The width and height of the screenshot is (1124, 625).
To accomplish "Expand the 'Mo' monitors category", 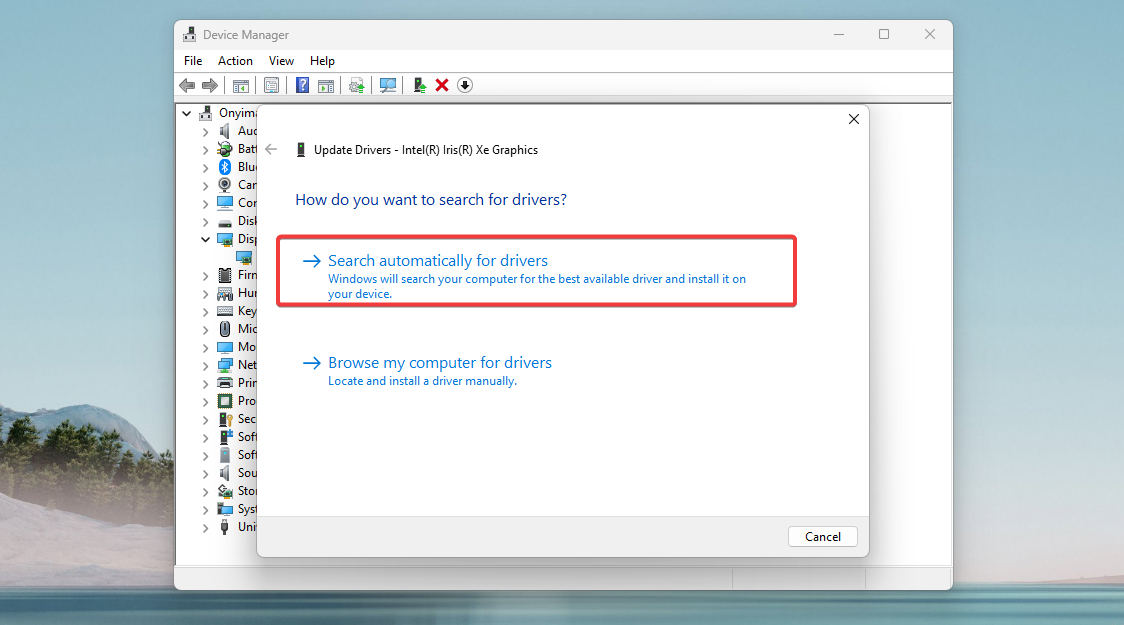I will (x=205, y=348).
